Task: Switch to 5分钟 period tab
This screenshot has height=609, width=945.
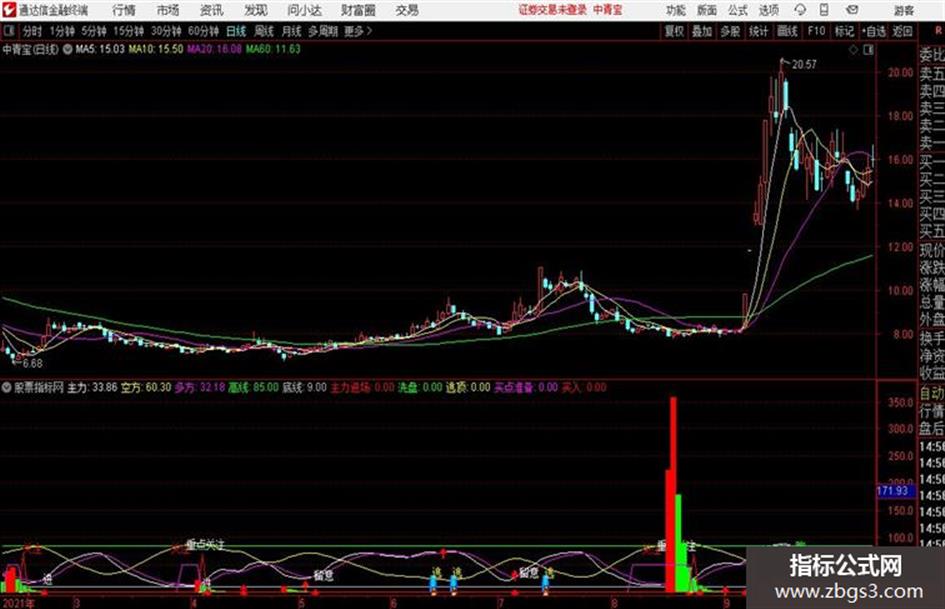Action: click(94, 31)
